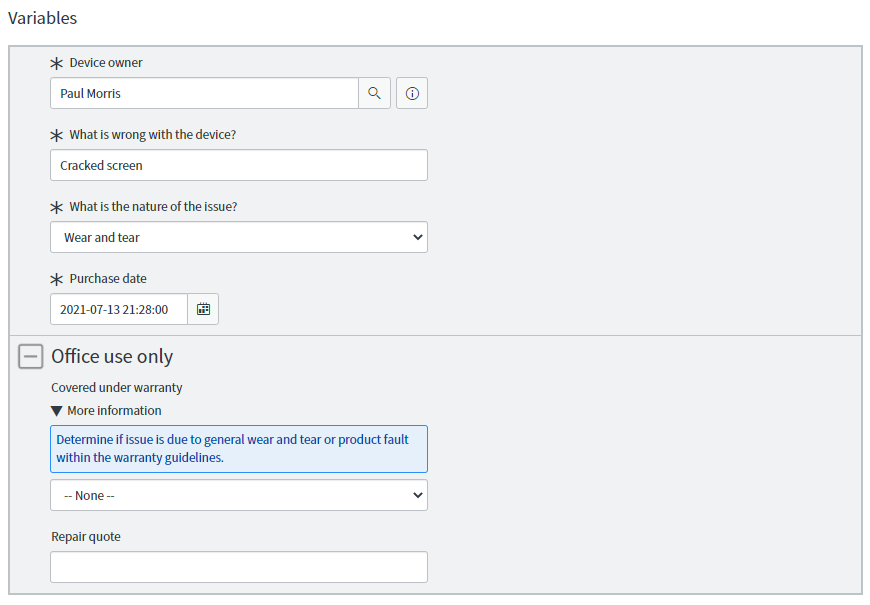Viewport: 870px width, 605px height.
Task: Select the warranty guidelines info message box
Action: pos(239,448)
